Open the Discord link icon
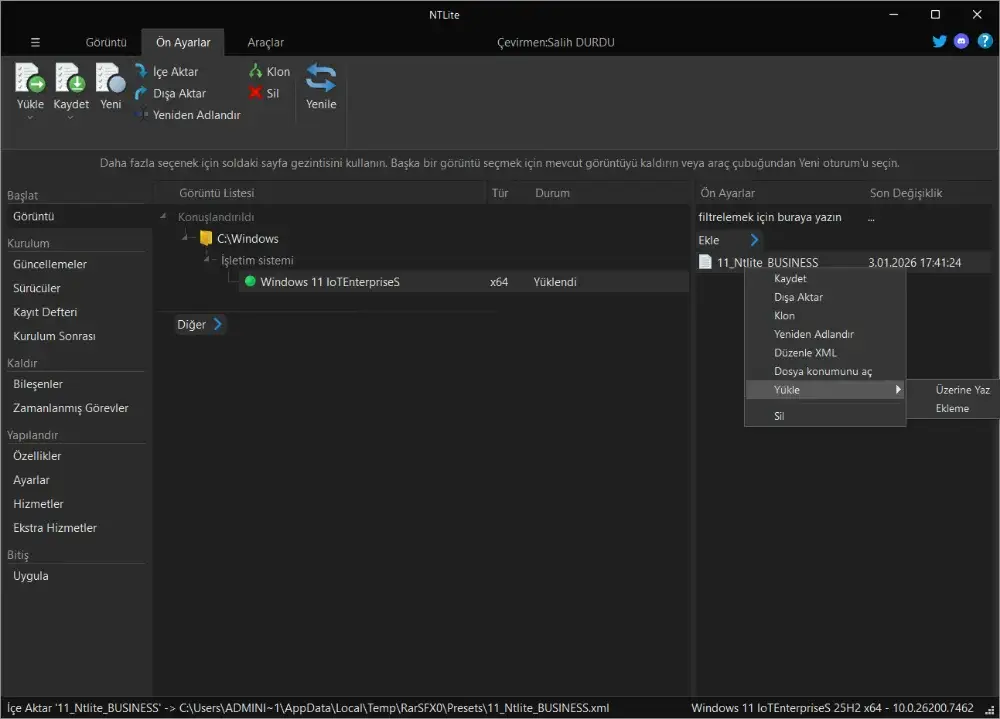This screenshot has width=1000, height=719. click(x=961, y=42)
